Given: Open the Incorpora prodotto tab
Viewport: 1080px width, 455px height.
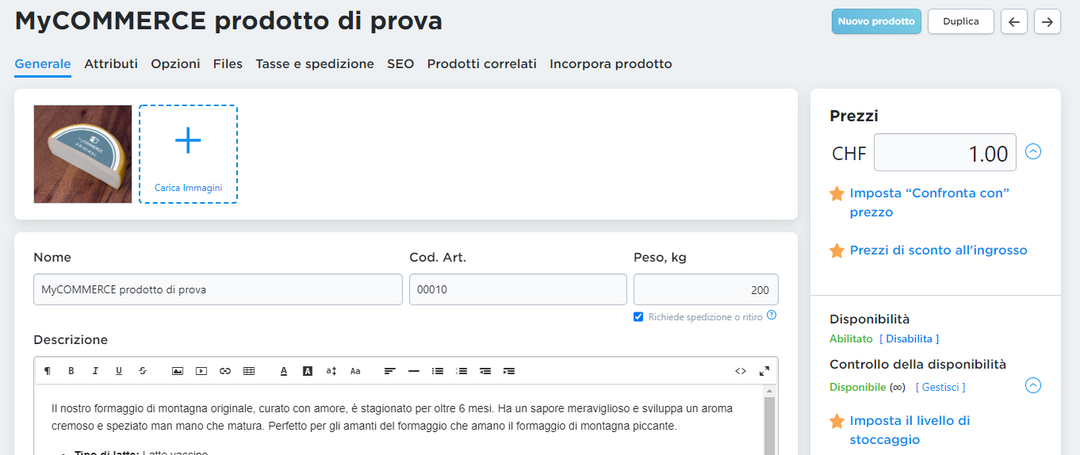Looking at the screenshot, I should (611, 64).
